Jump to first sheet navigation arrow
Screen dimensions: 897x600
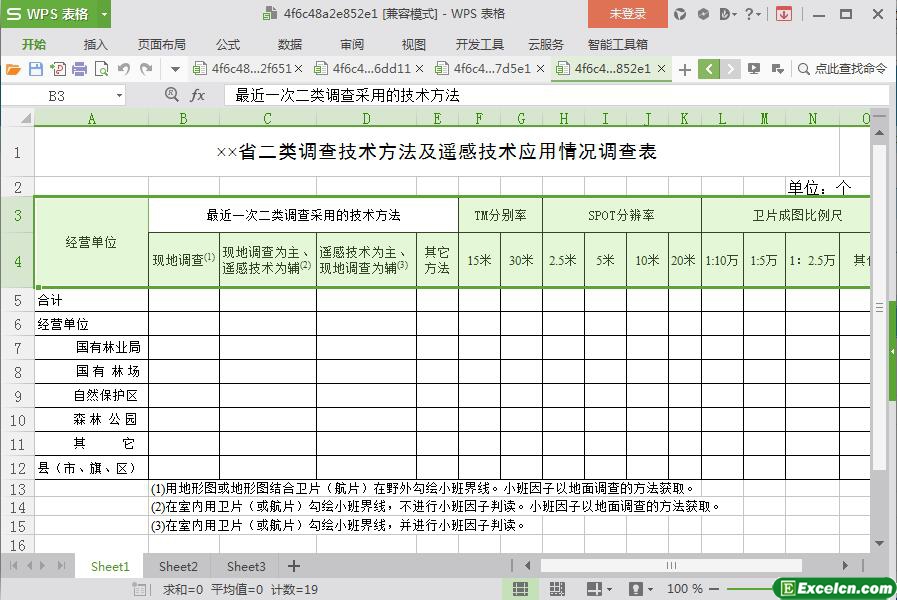pyautogui.click(x=14, y=566)
